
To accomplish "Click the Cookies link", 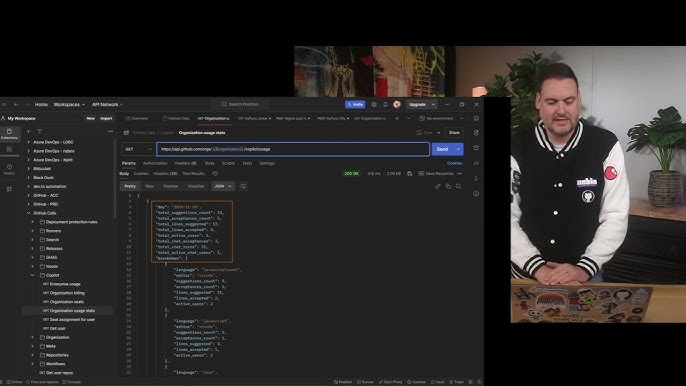I will point(454,163).
